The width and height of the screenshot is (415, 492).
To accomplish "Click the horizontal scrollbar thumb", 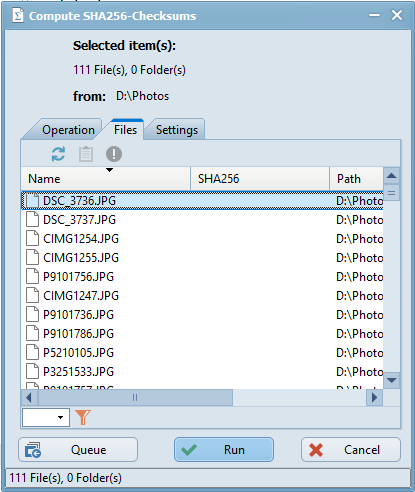I will (x=135, y=398).
